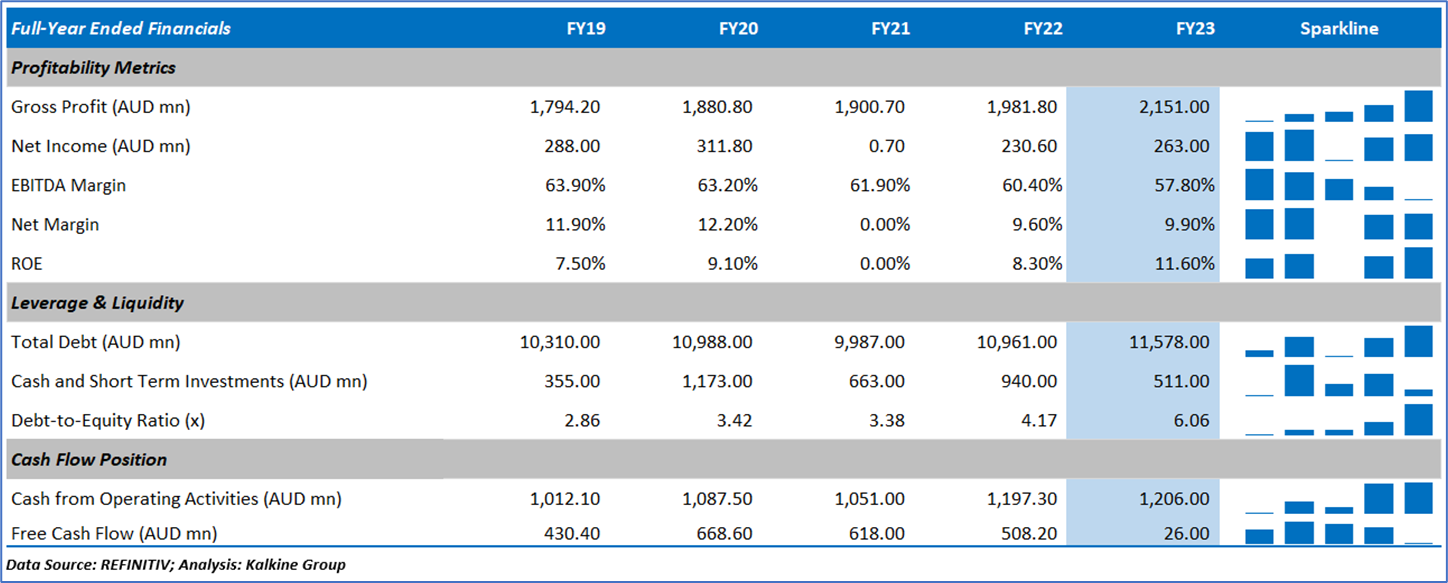Select the EBITDA Margin sparkline
Screen dimensions: 1448x583
pyautogui.click(x=1338, y=186)
